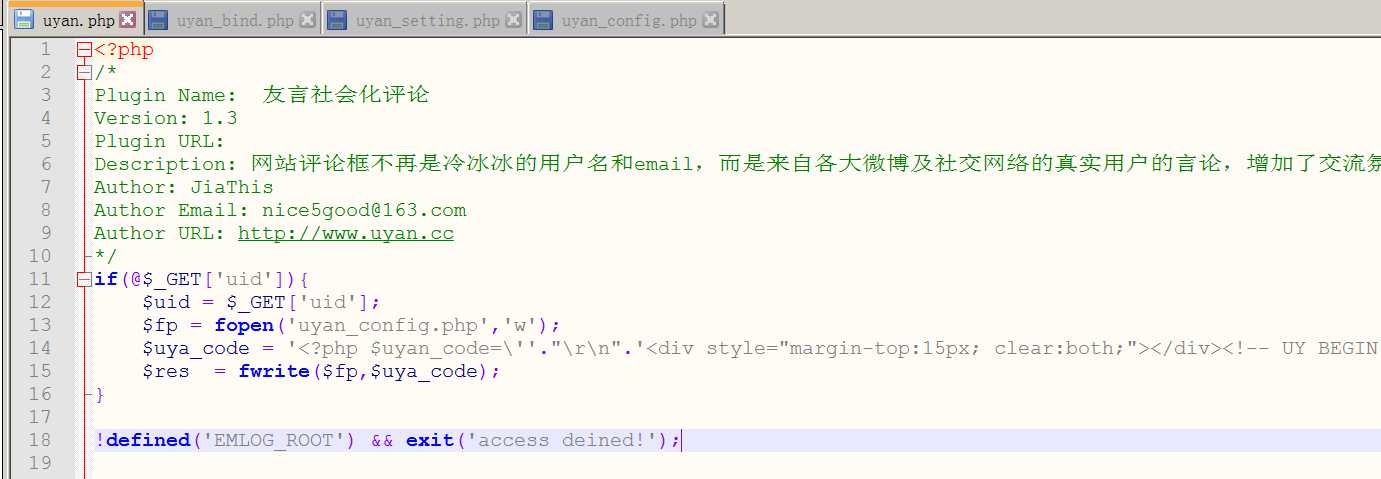Close the uyan_bind.php tab
The width and height of the screenshot is (1381, 479).
pos(307,20)
